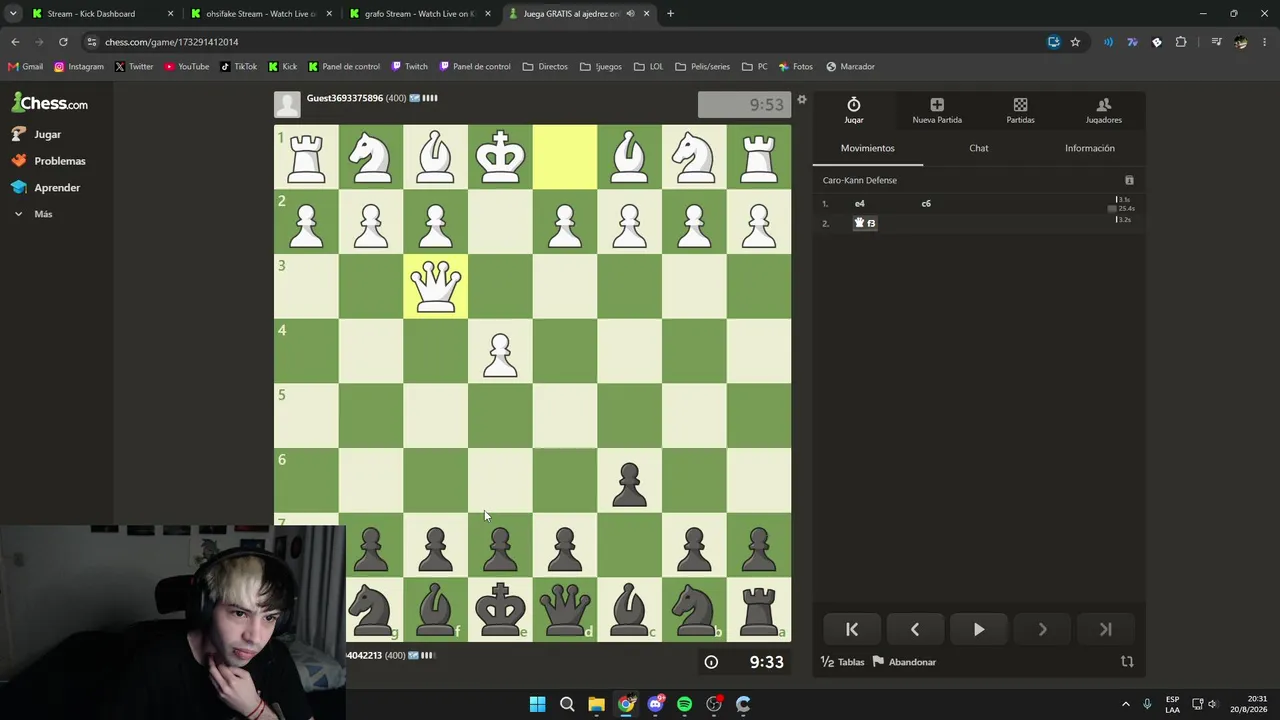Expand the Más menu
Viewport: 1280px width, 720px height.
(x=42, y=214)
